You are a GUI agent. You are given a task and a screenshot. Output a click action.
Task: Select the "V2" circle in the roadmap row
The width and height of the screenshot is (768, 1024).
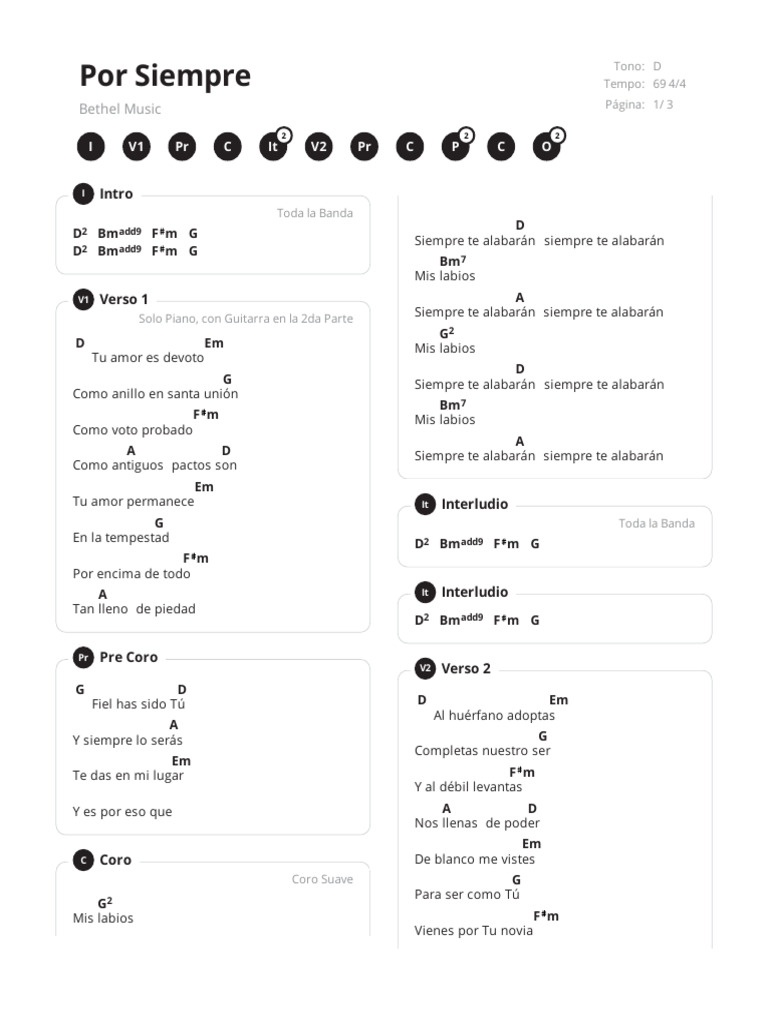click(x=318, y=147)
